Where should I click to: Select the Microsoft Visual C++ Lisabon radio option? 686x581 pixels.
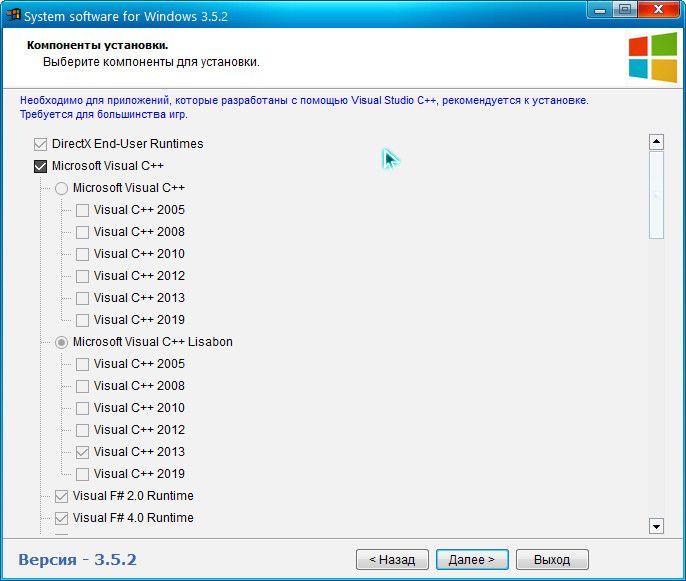click(61, 342)
